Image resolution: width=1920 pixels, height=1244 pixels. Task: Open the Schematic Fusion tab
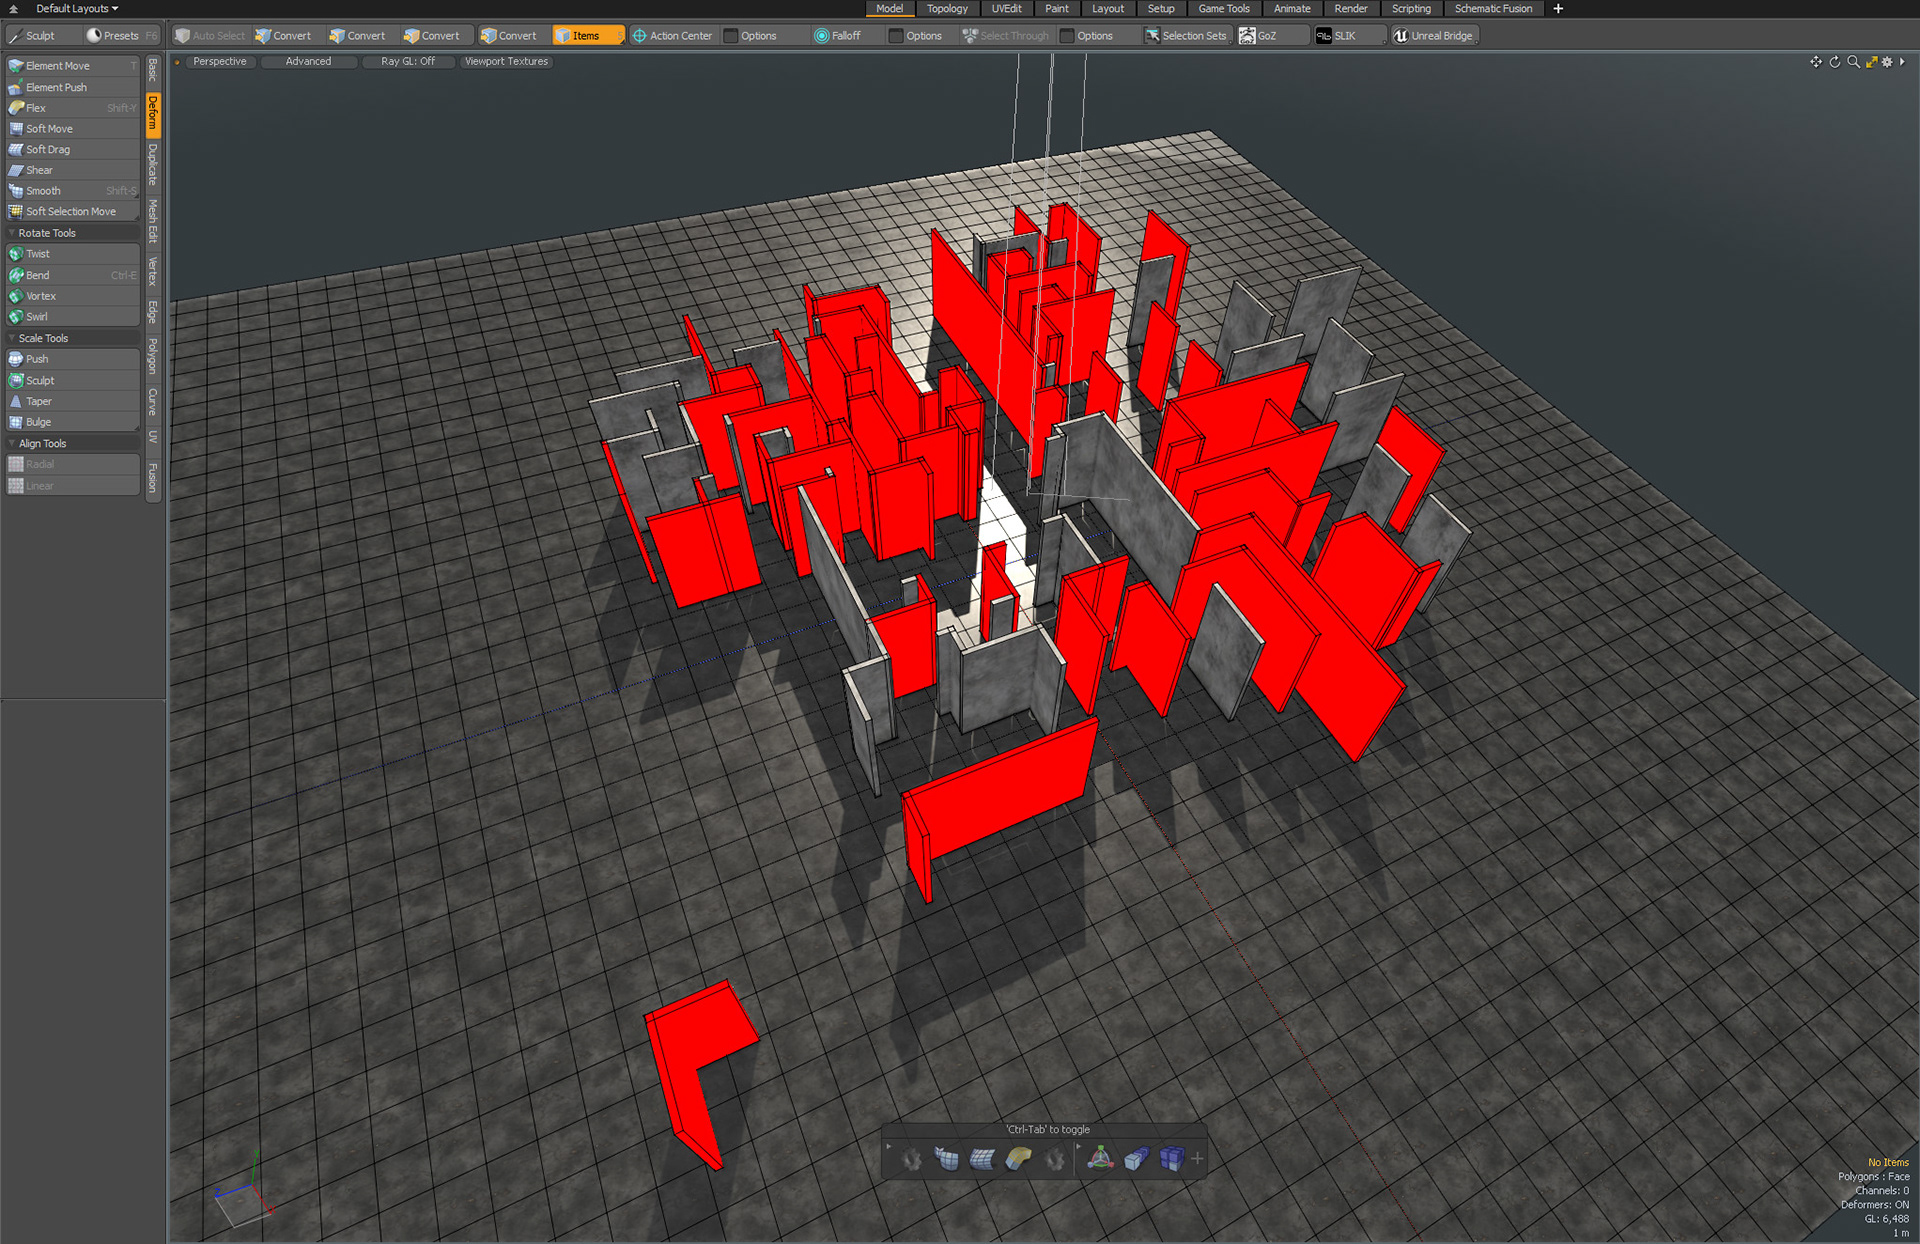pyautogui.click(x=1493, y=9)
